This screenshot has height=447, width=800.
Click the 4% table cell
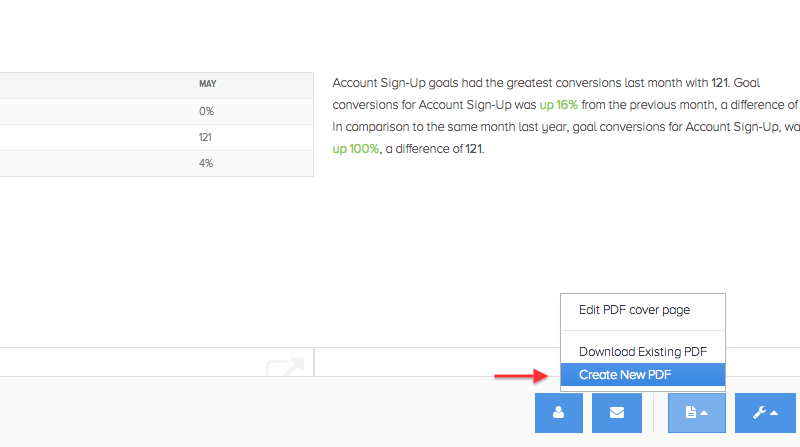[205, 163]
